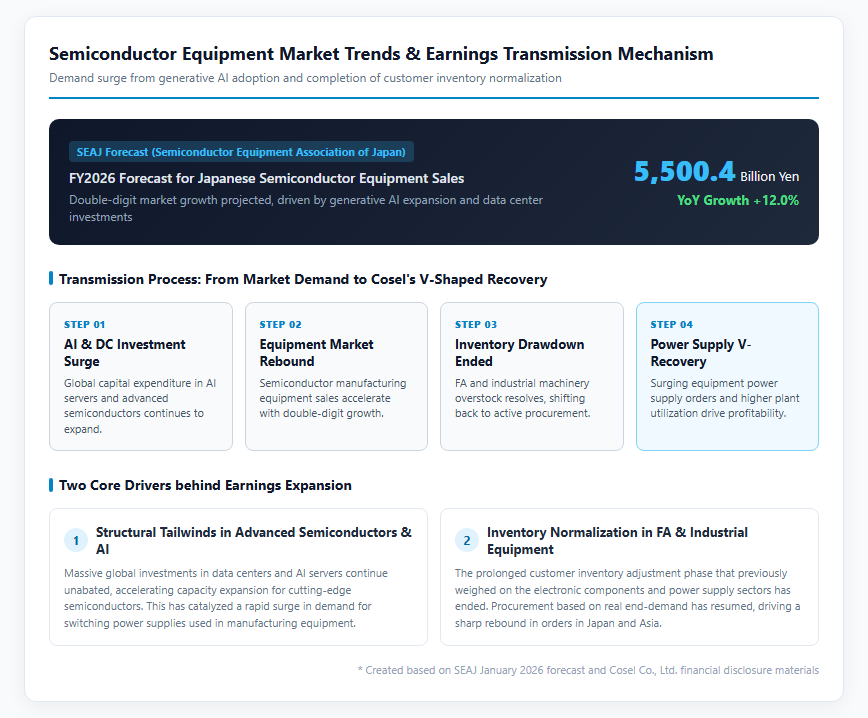Click the "AI & DC Investment Surge" heading
This screenshot has width=868, height=718.
click(125, 353)
